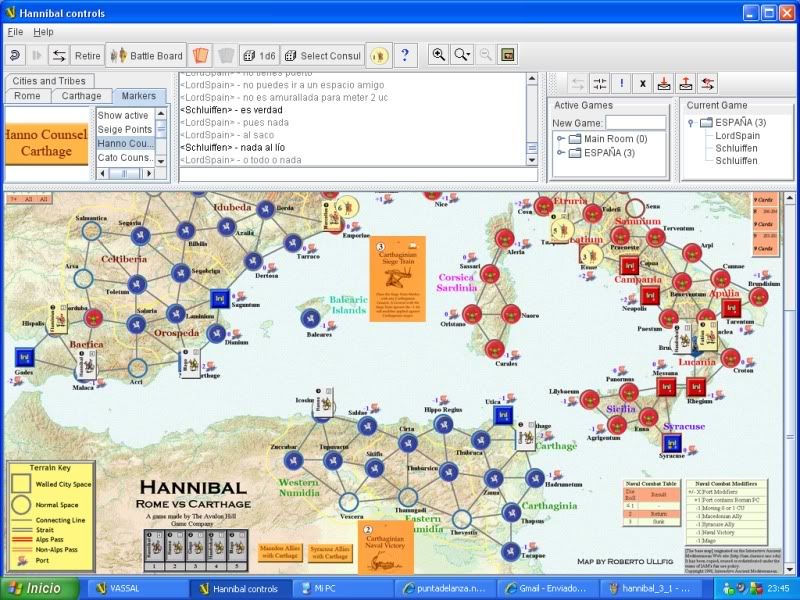This screenshot has width=800, height=600.
Task: Click the Syracuse blue walled city marker
Action: (672, 443)
